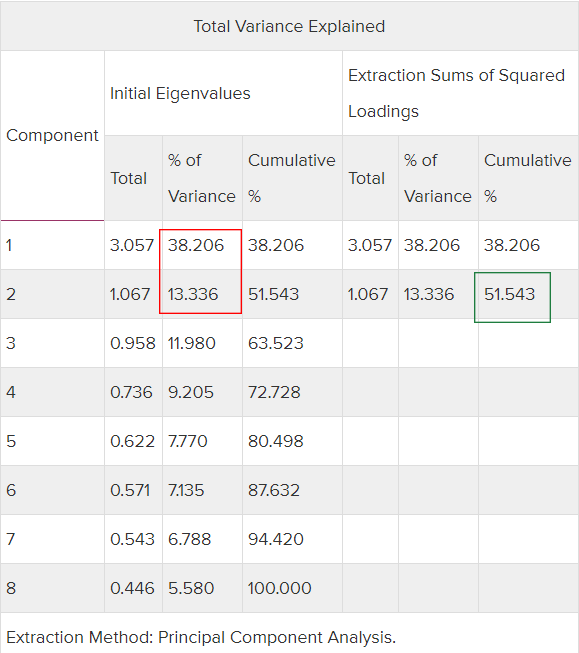
Task: Select variance value 6.788
Action: [x=190, y=539]
